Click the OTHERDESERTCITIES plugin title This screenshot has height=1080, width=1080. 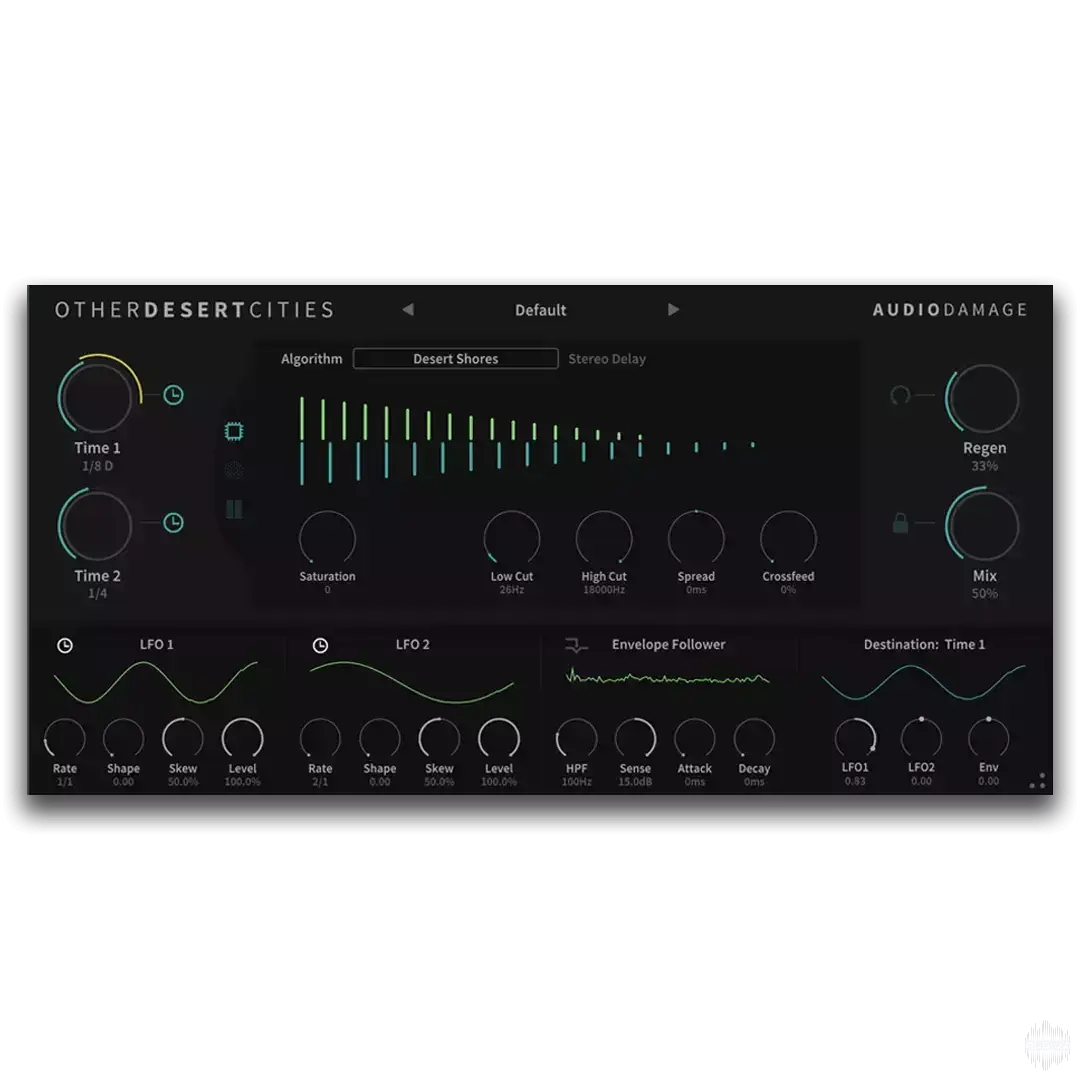click(x=194, y=310)
